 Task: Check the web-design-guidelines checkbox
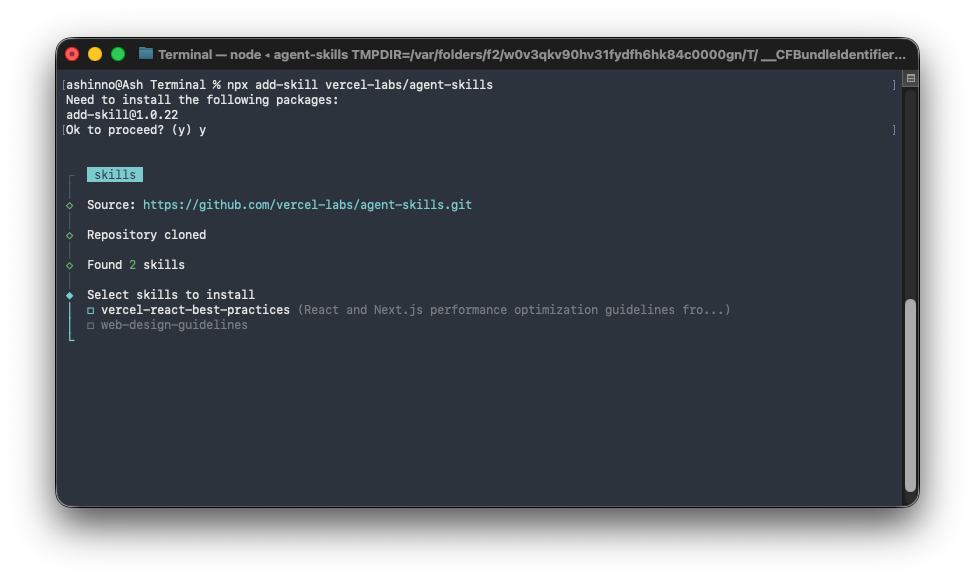[x=91, y=326]
